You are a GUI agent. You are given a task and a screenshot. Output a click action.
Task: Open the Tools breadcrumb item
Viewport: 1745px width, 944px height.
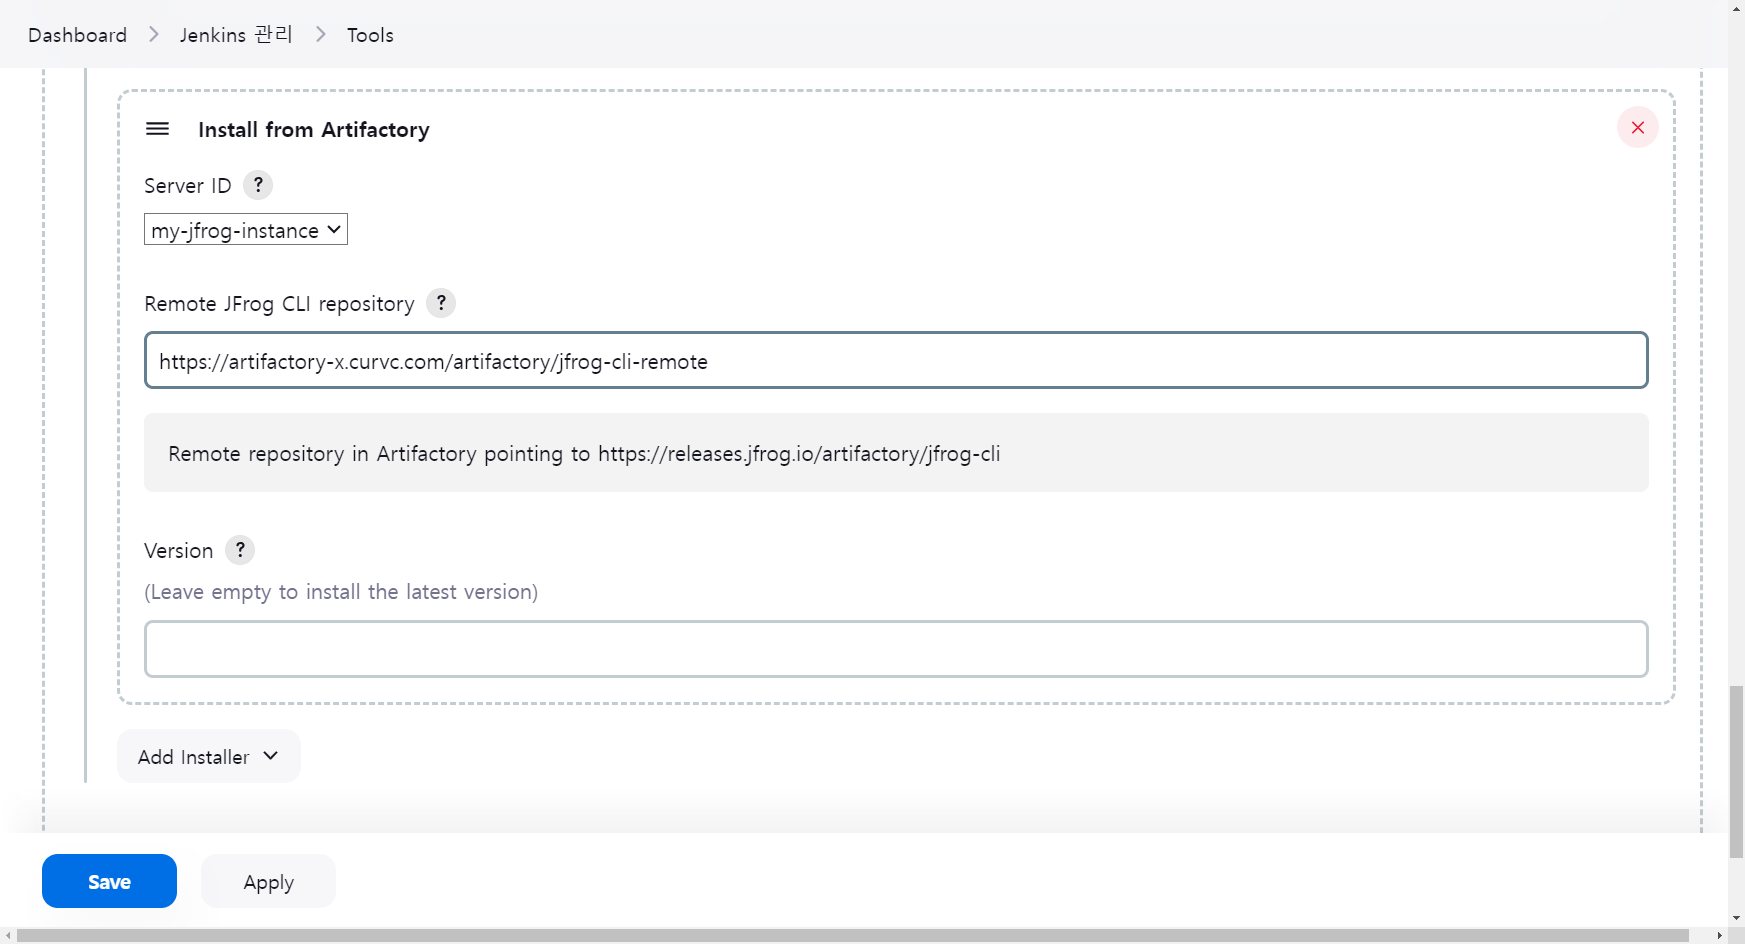click(x=370, y=35)
